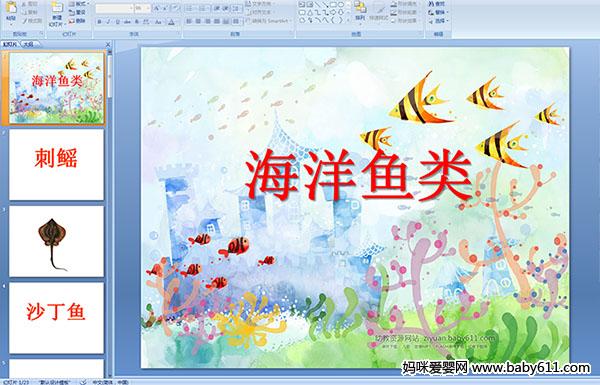This screenshot has width=600, height=385.
Task: Click the Convert to SmartArt icon
Action: [x=248, y=21]
